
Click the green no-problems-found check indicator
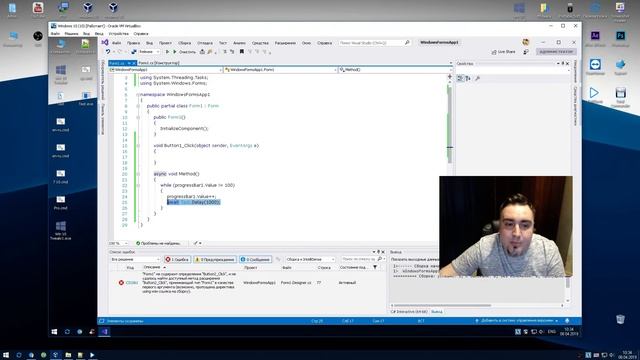(138, 243)
